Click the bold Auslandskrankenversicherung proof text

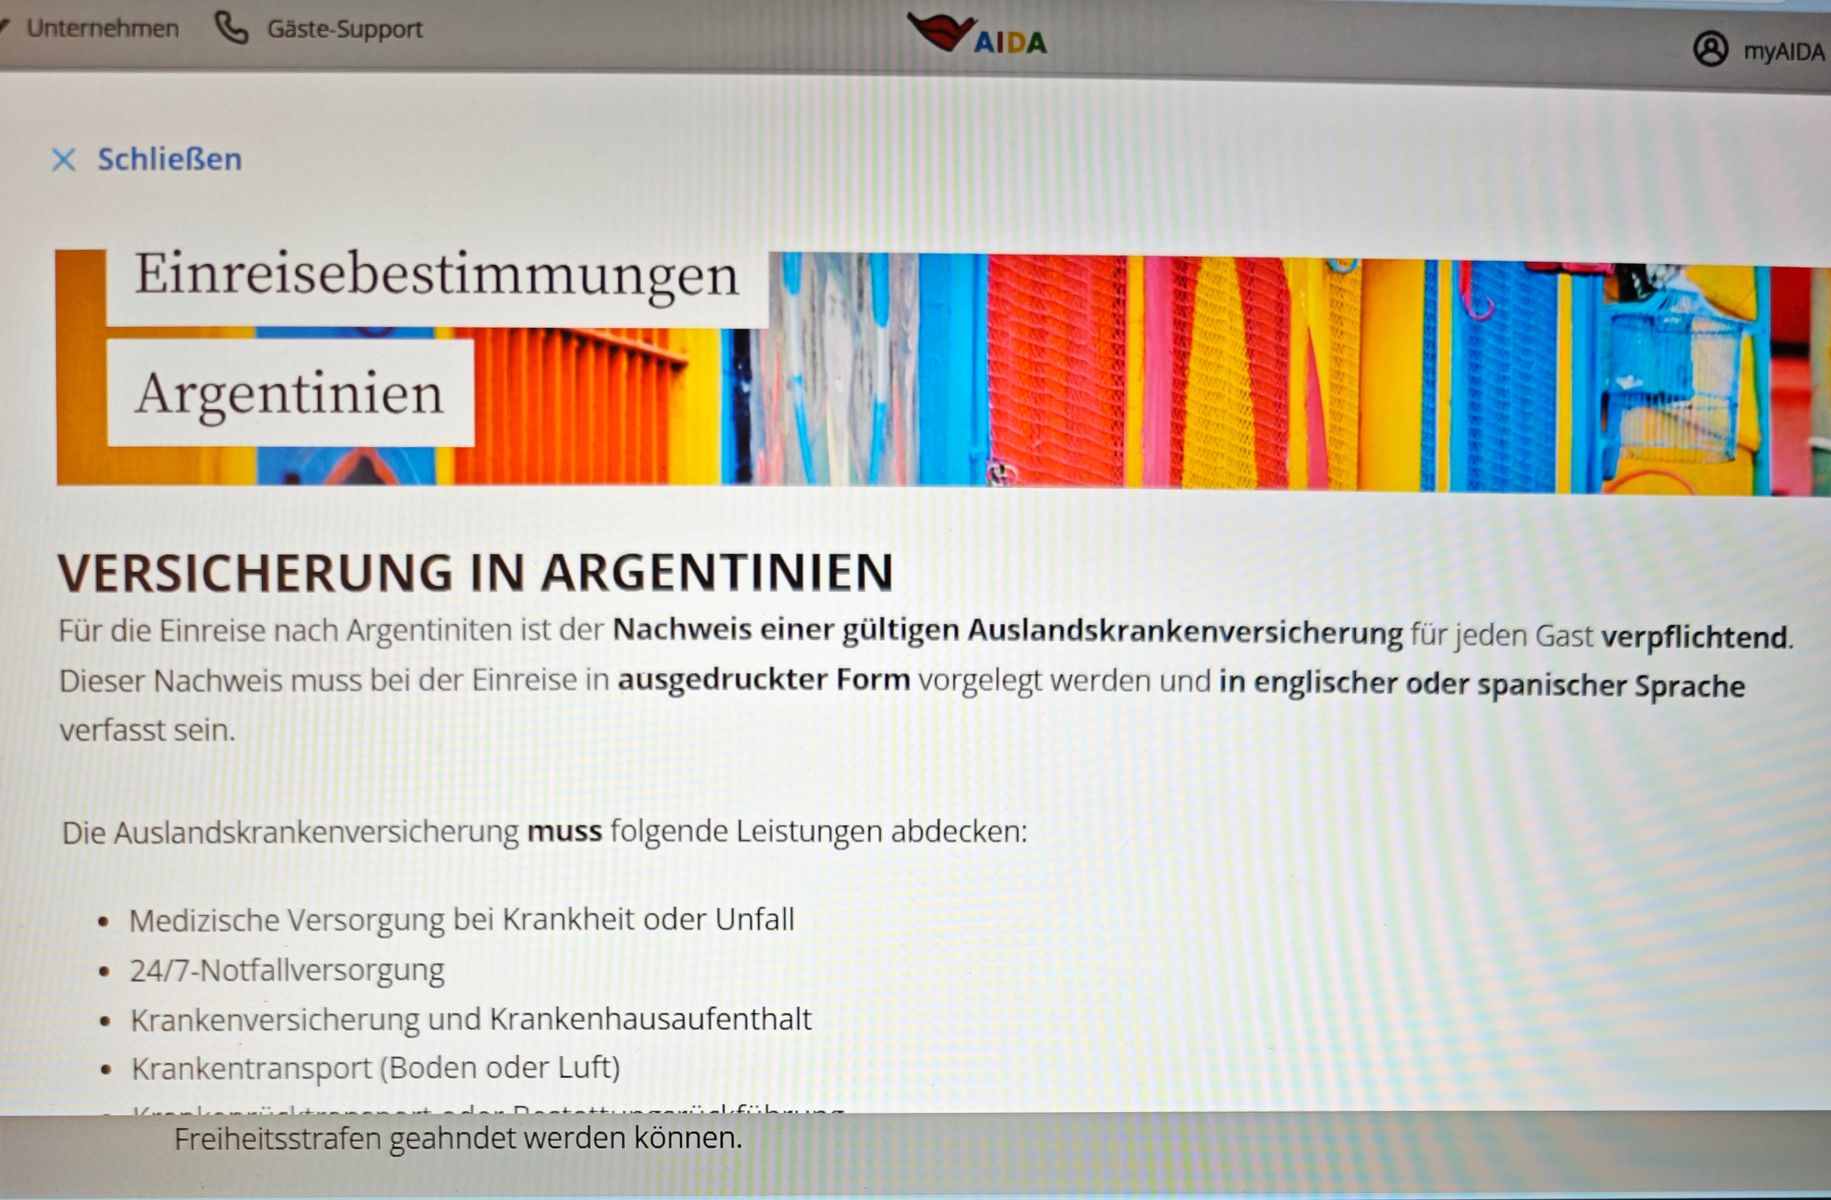(1007, 631)
